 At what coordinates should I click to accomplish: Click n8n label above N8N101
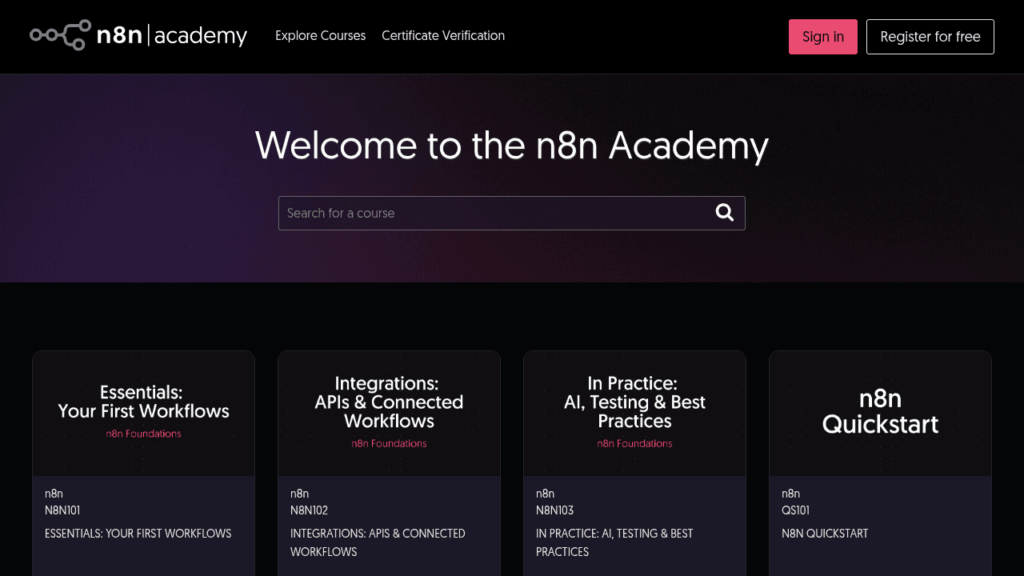pos(54,494)
